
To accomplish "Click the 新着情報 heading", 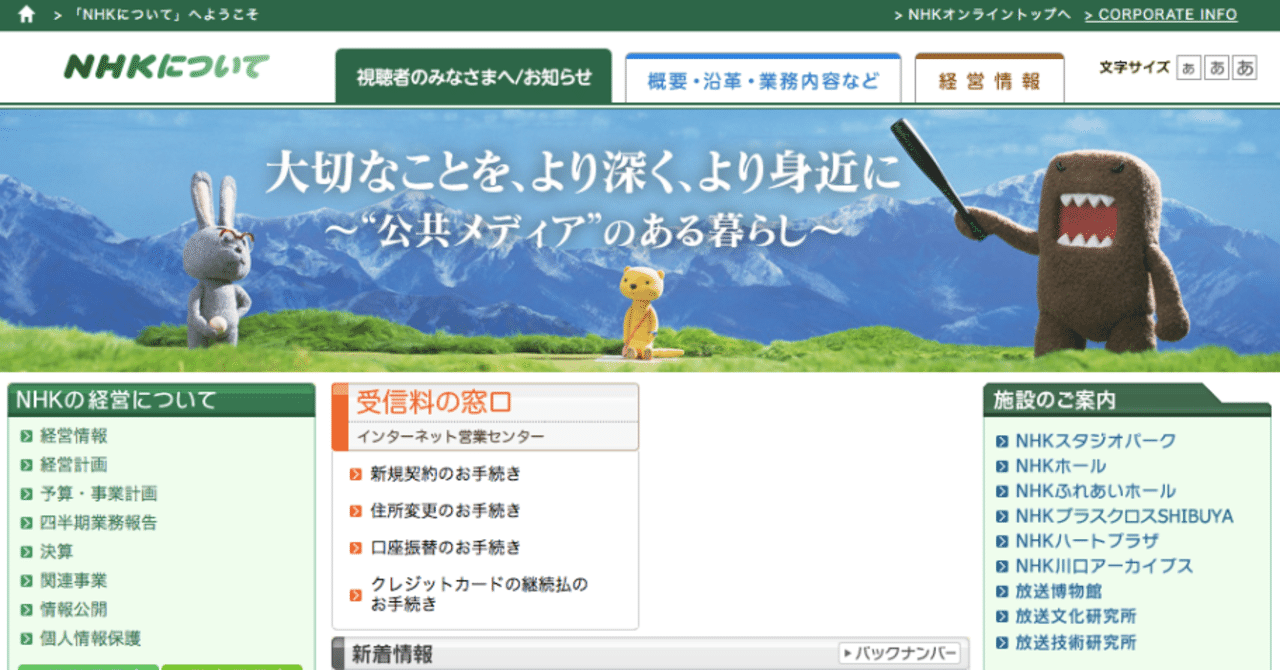I will coord(392,655).
